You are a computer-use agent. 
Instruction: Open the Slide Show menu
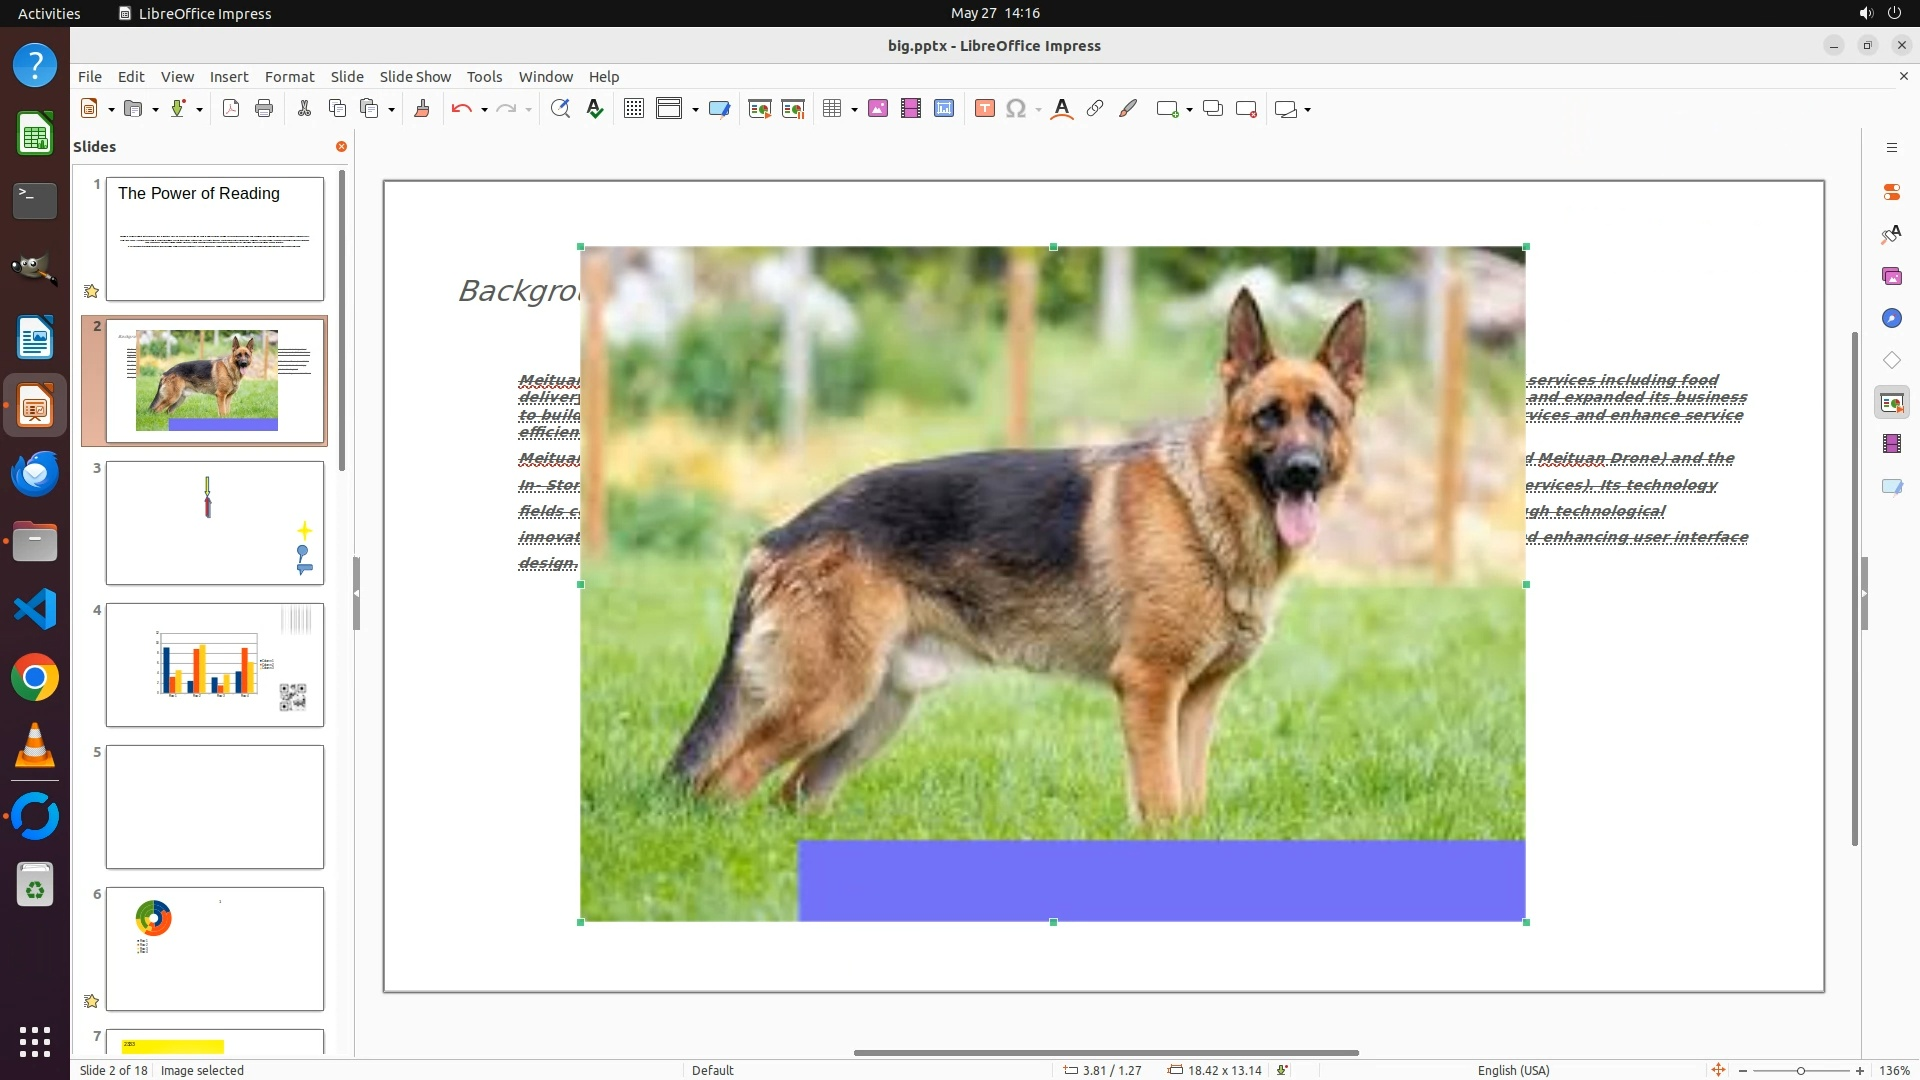tap(415, 77)
